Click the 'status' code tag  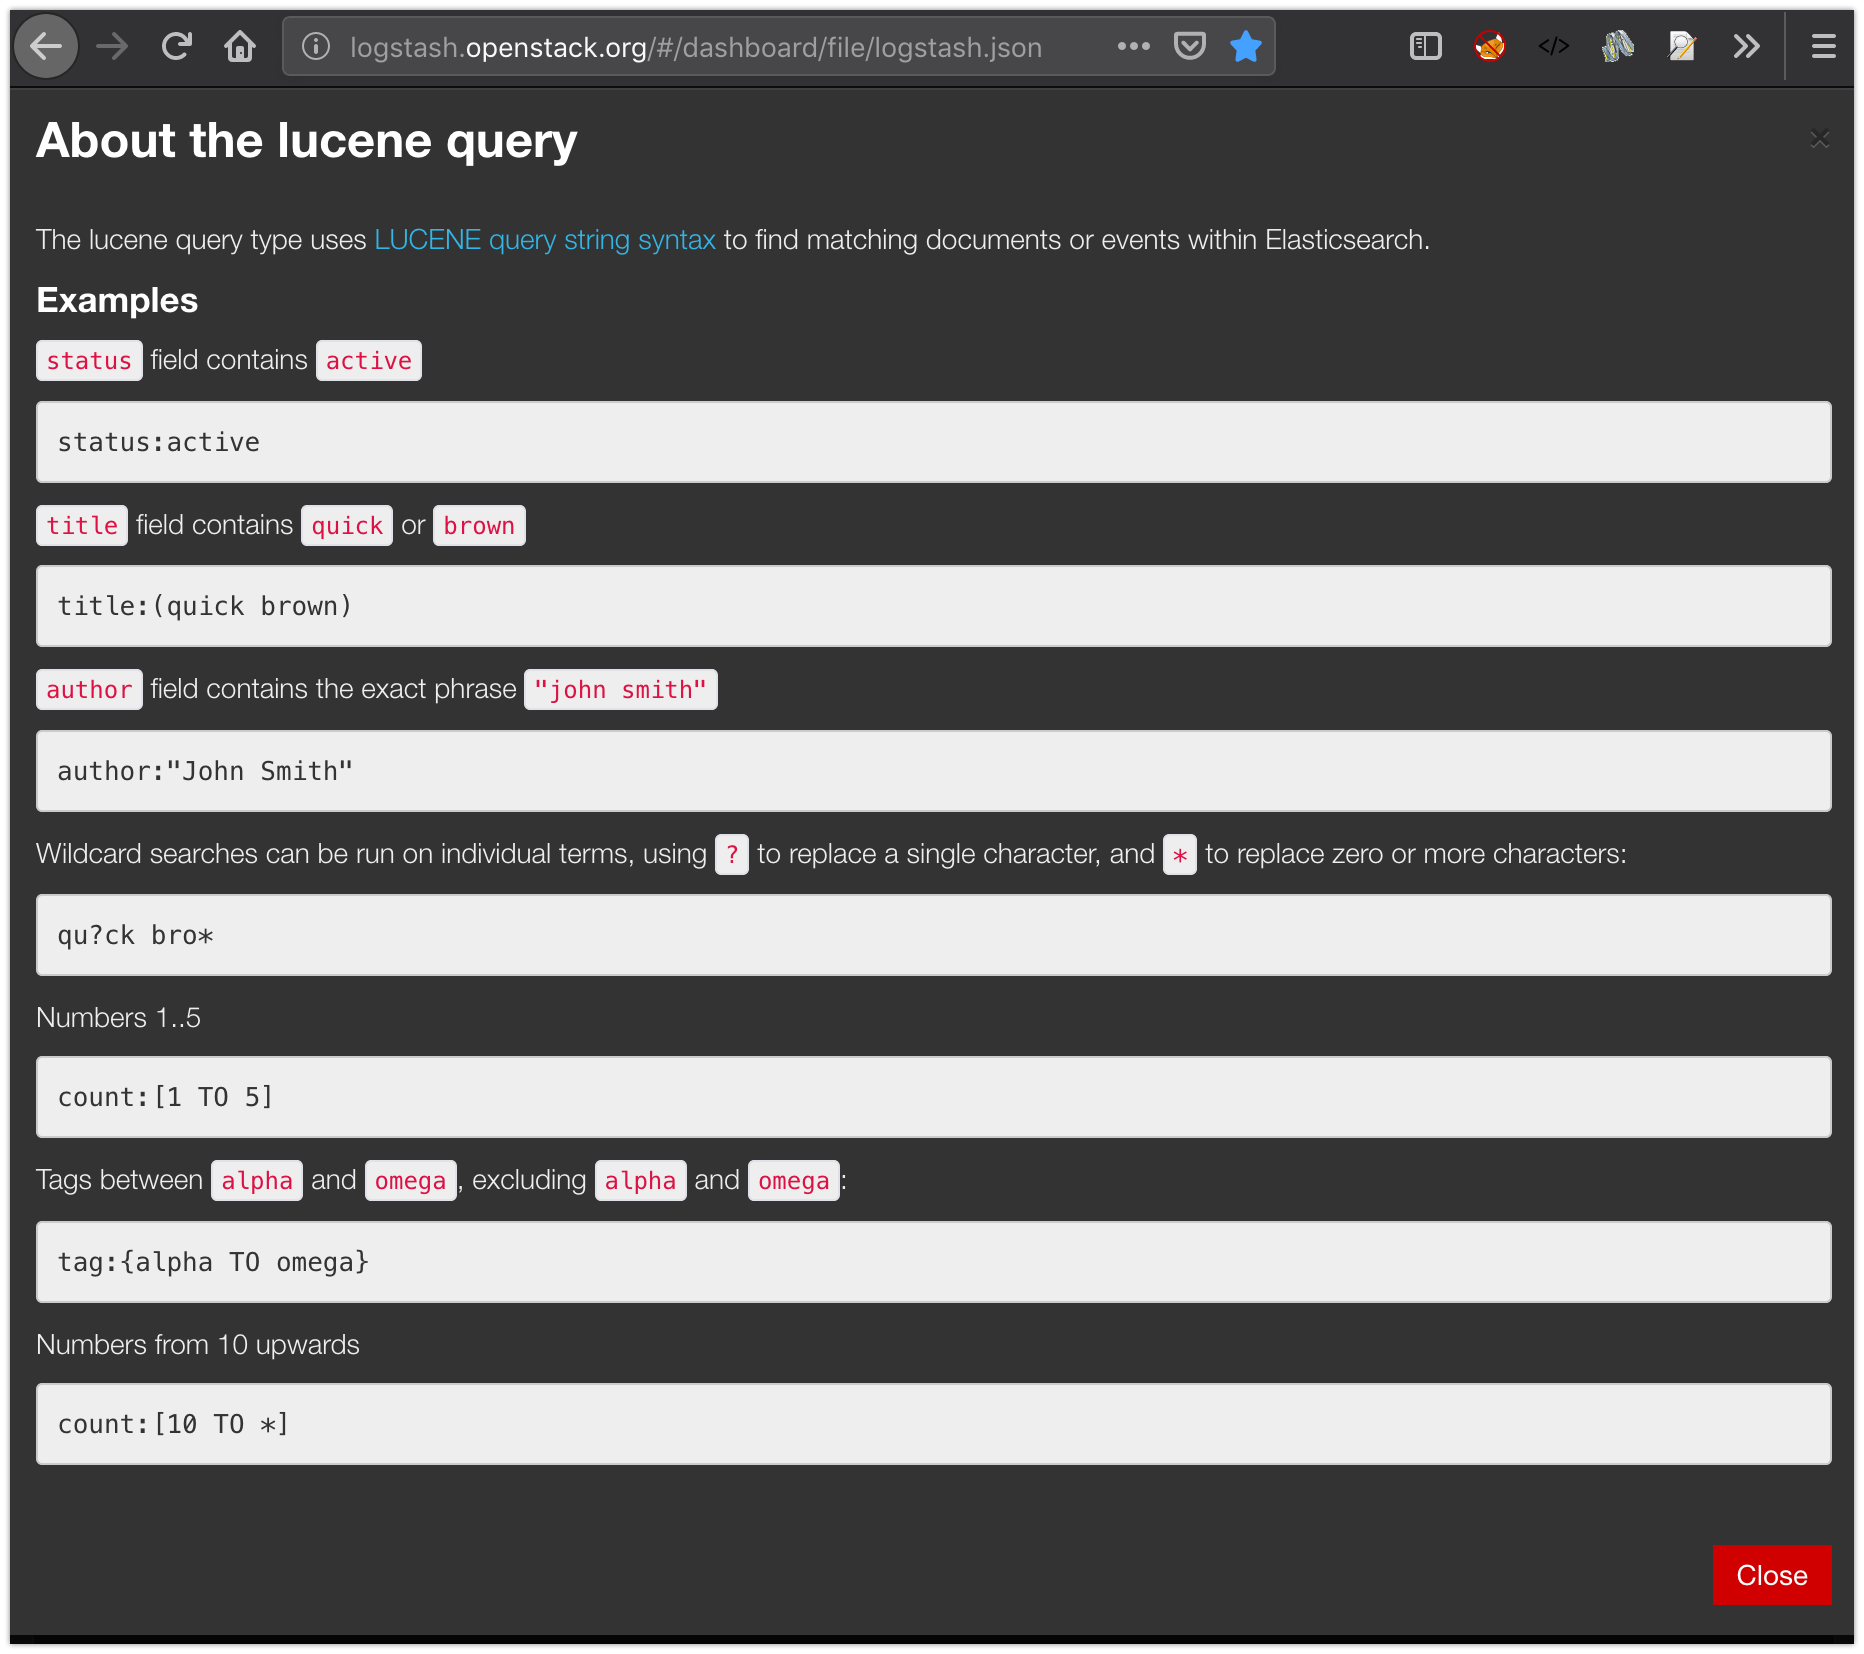pos(89,361)
